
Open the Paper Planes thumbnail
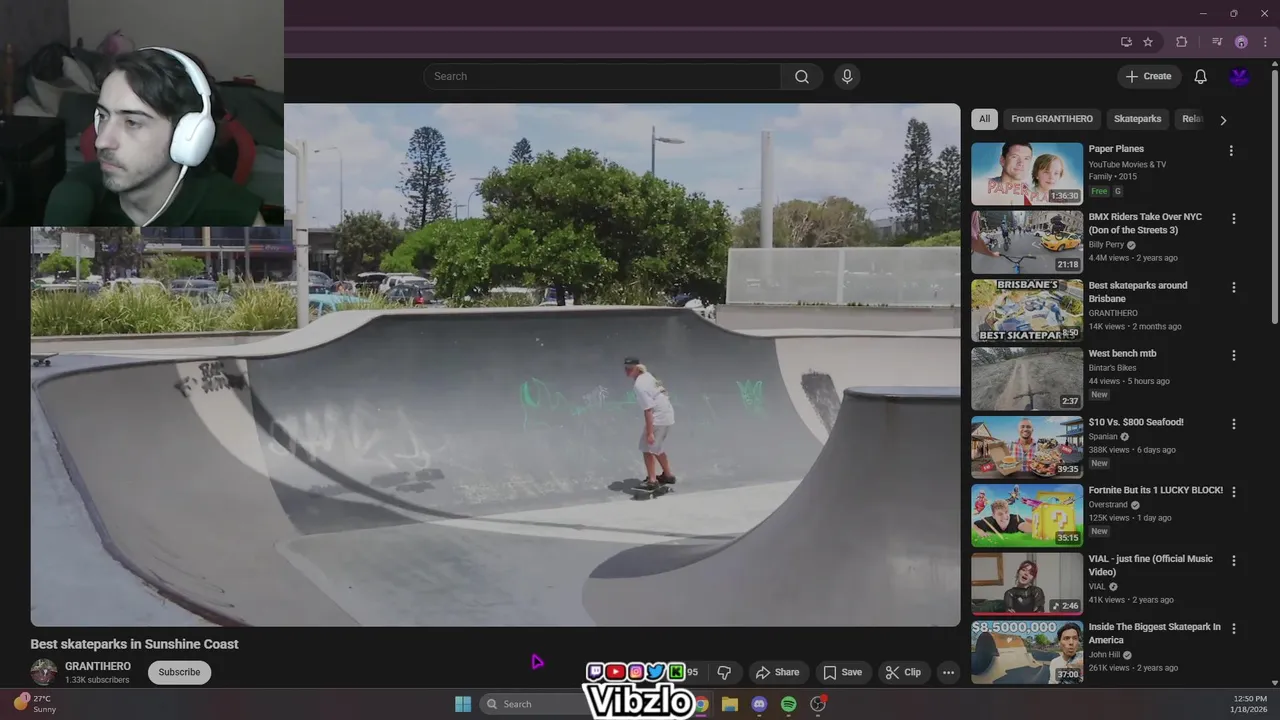tap(1027, 173)
